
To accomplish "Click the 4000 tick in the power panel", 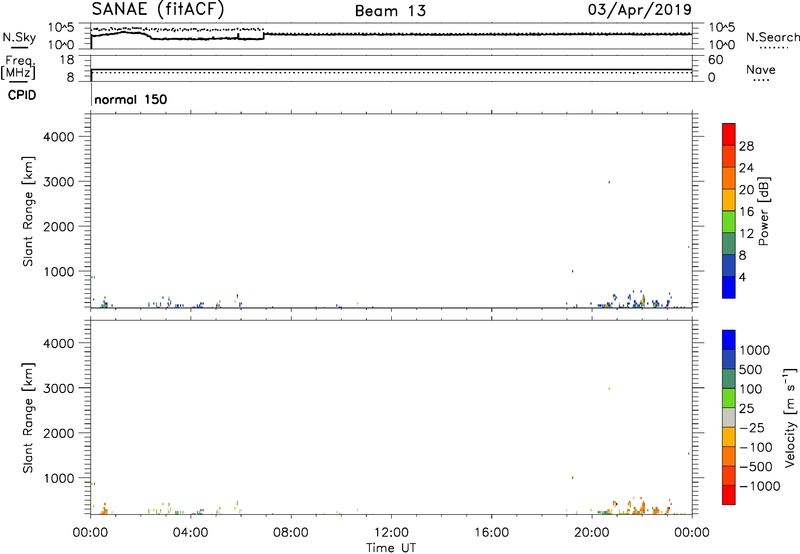I will [59, 137].
